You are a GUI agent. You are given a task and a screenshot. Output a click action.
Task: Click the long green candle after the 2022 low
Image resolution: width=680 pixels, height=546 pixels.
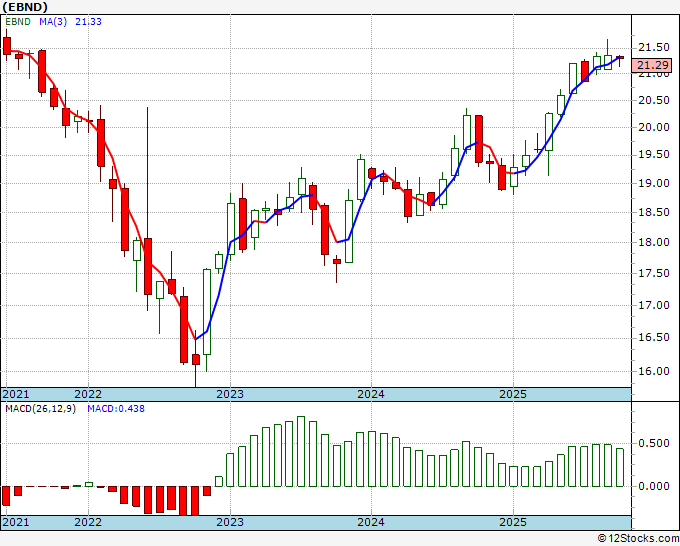point(207,312)
